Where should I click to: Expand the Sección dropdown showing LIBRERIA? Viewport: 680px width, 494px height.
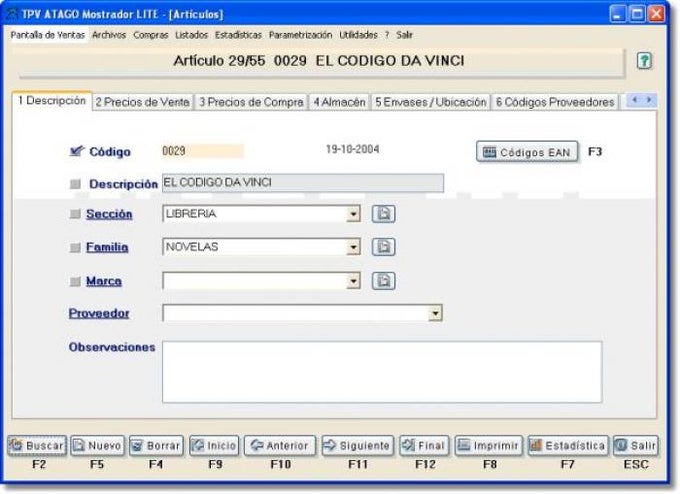tap(353, 214)
